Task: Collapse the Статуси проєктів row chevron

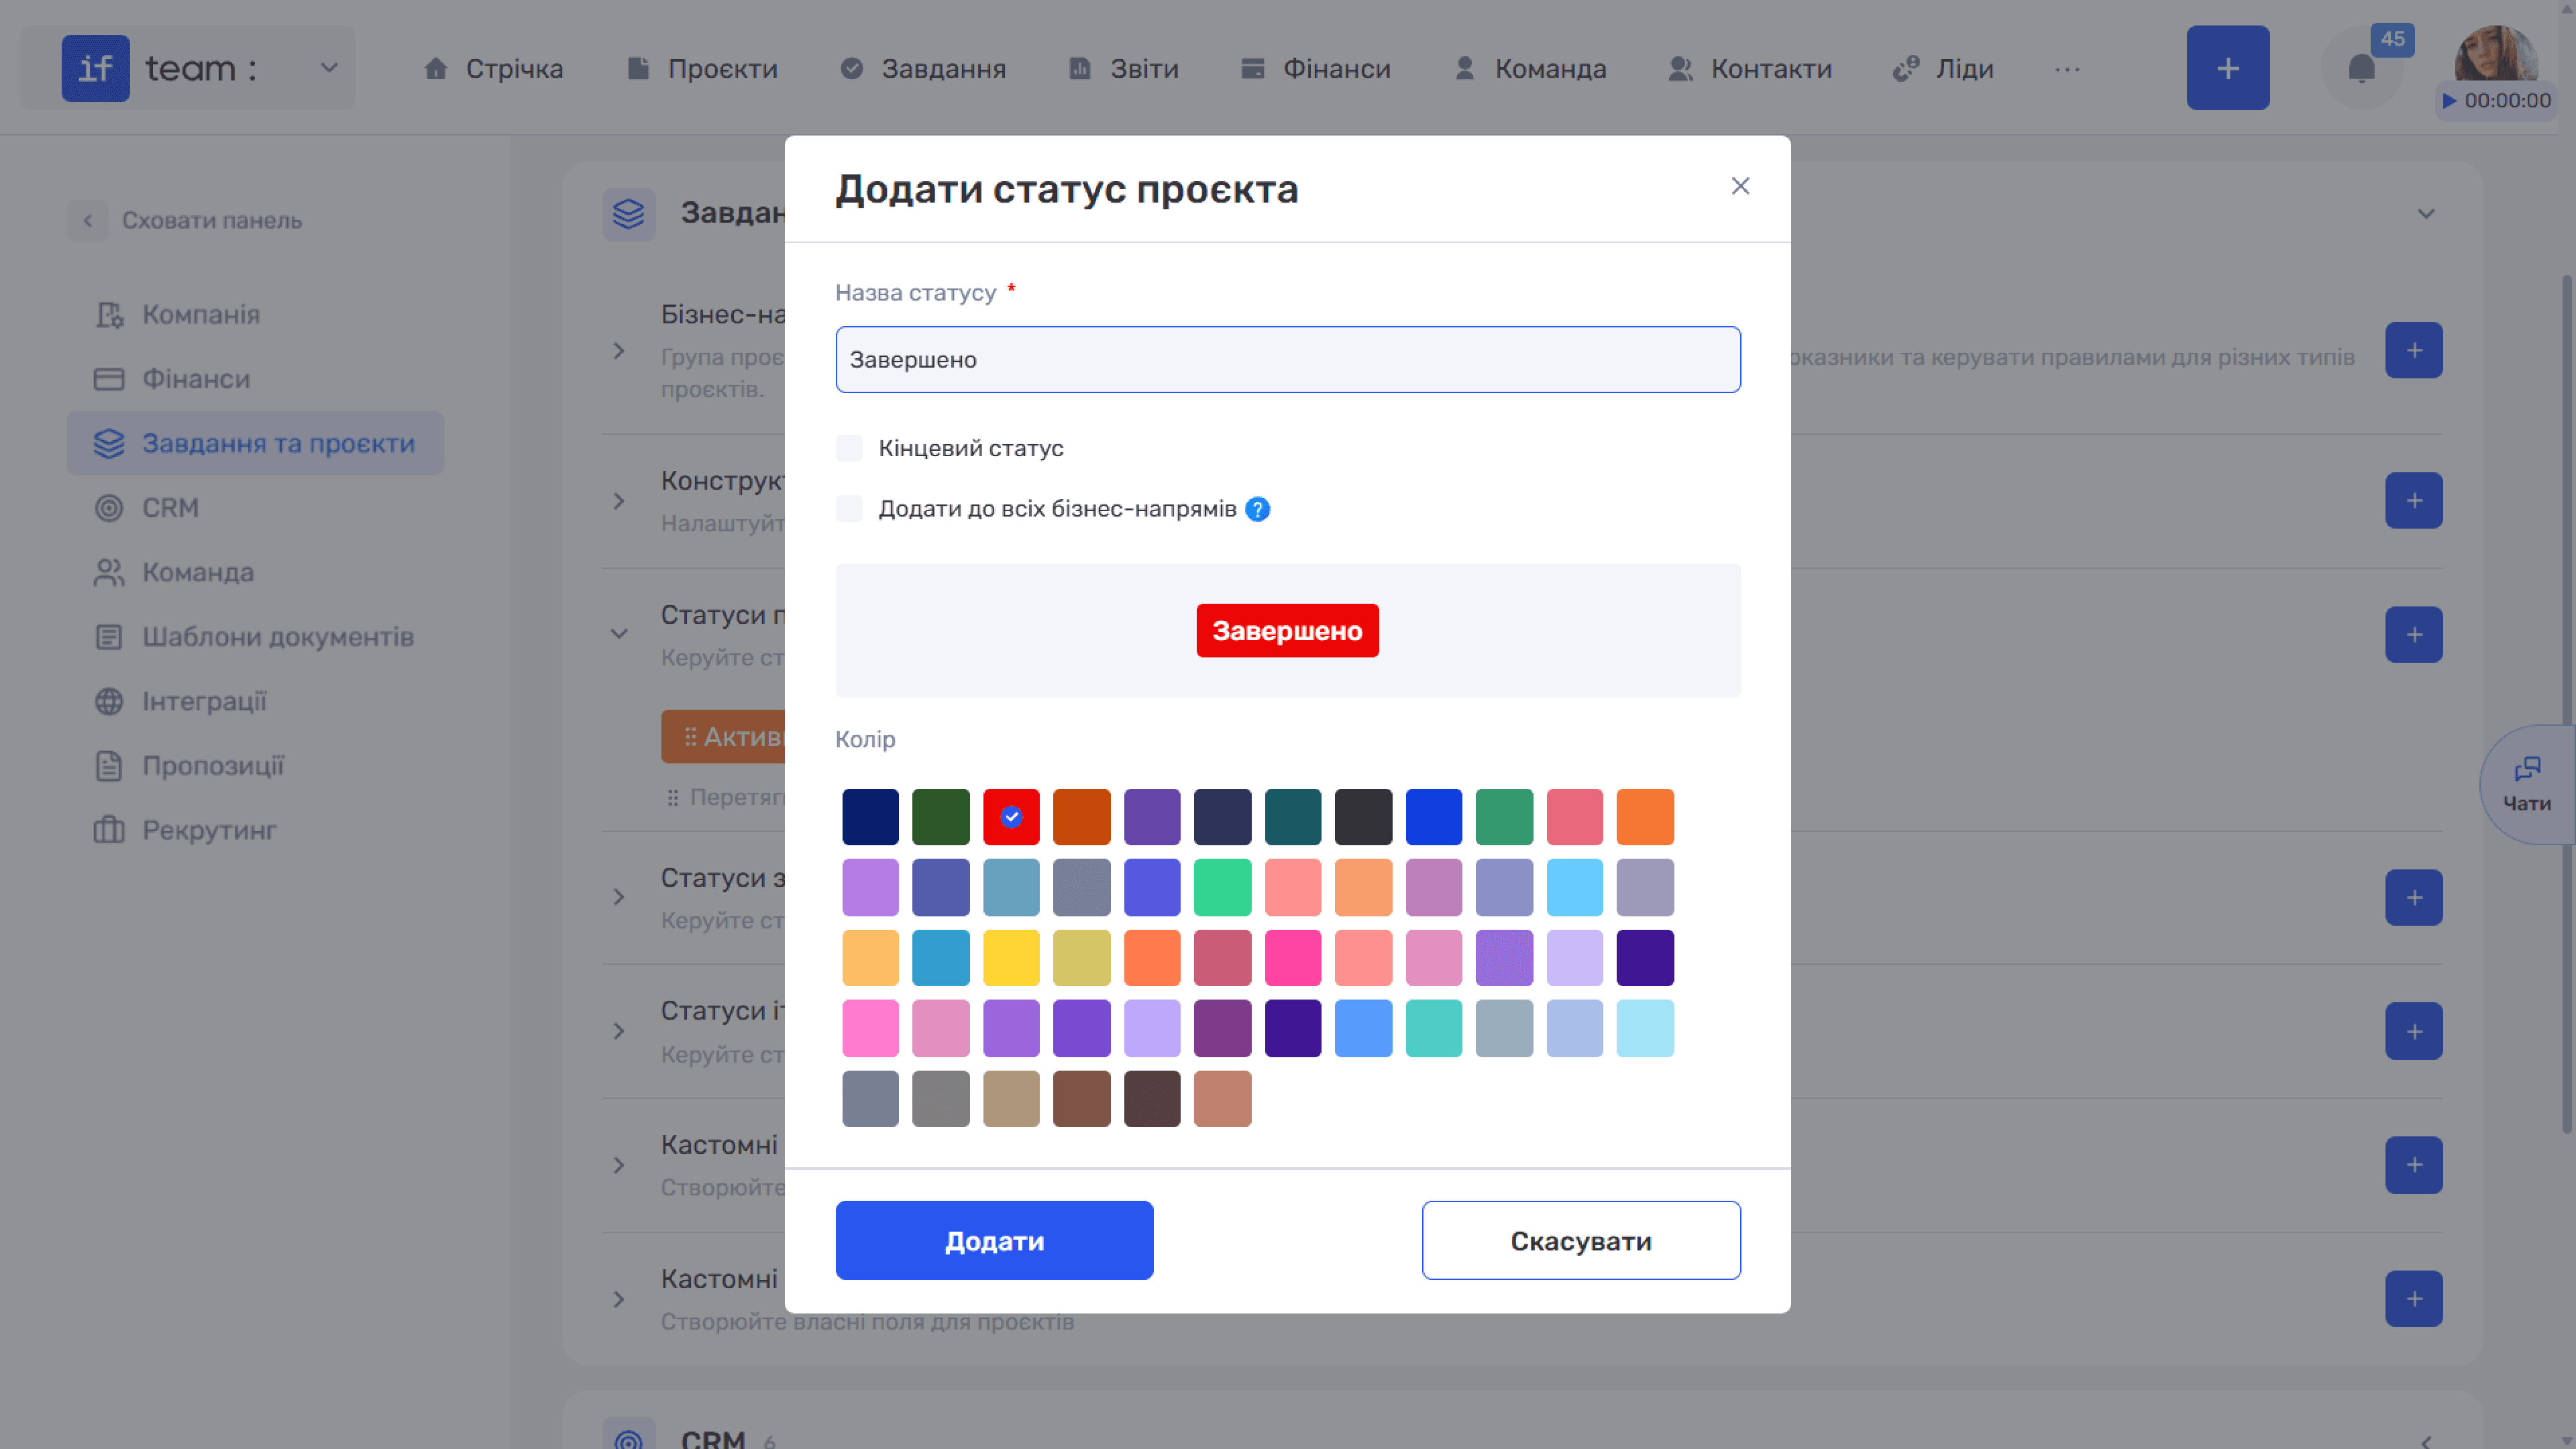Action: (619, 634)
